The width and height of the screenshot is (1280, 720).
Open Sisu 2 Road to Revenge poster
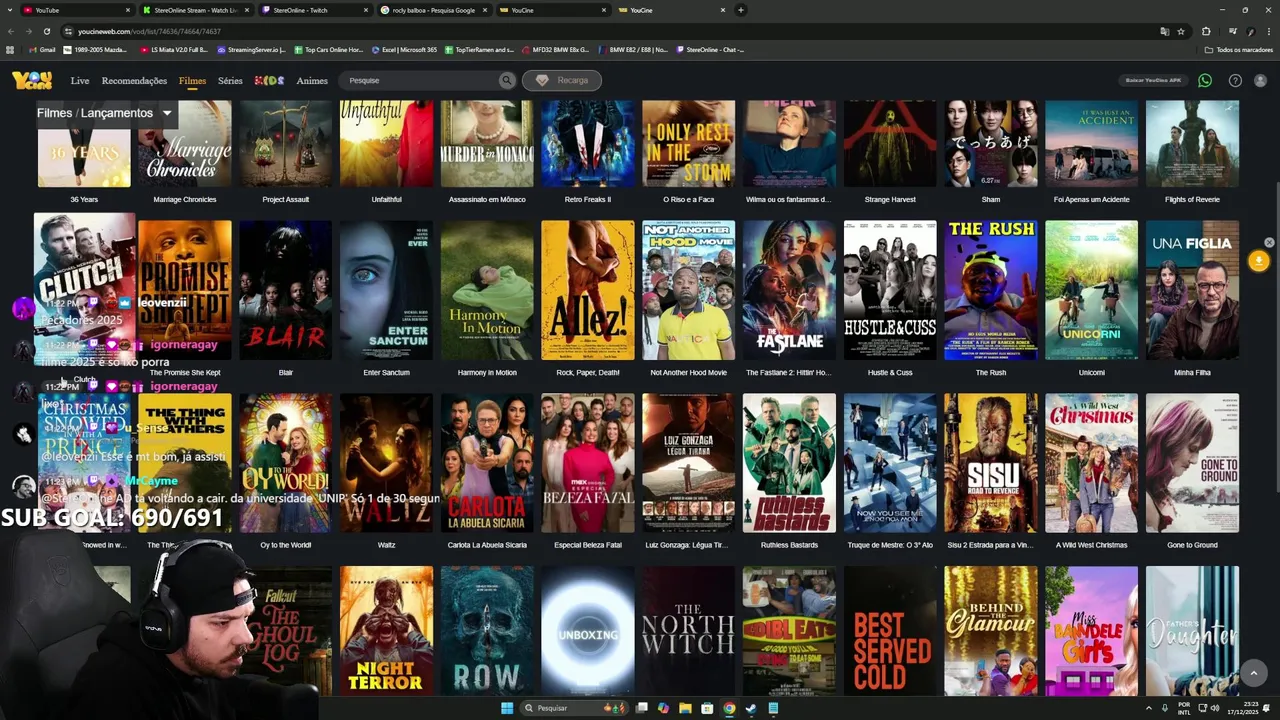tap(991, 463)
